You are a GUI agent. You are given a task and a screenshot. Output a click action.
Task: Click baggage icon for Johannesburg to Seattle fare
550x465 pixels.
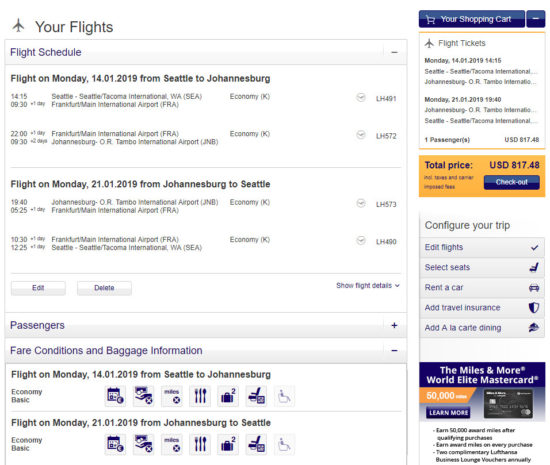[228, 444]
